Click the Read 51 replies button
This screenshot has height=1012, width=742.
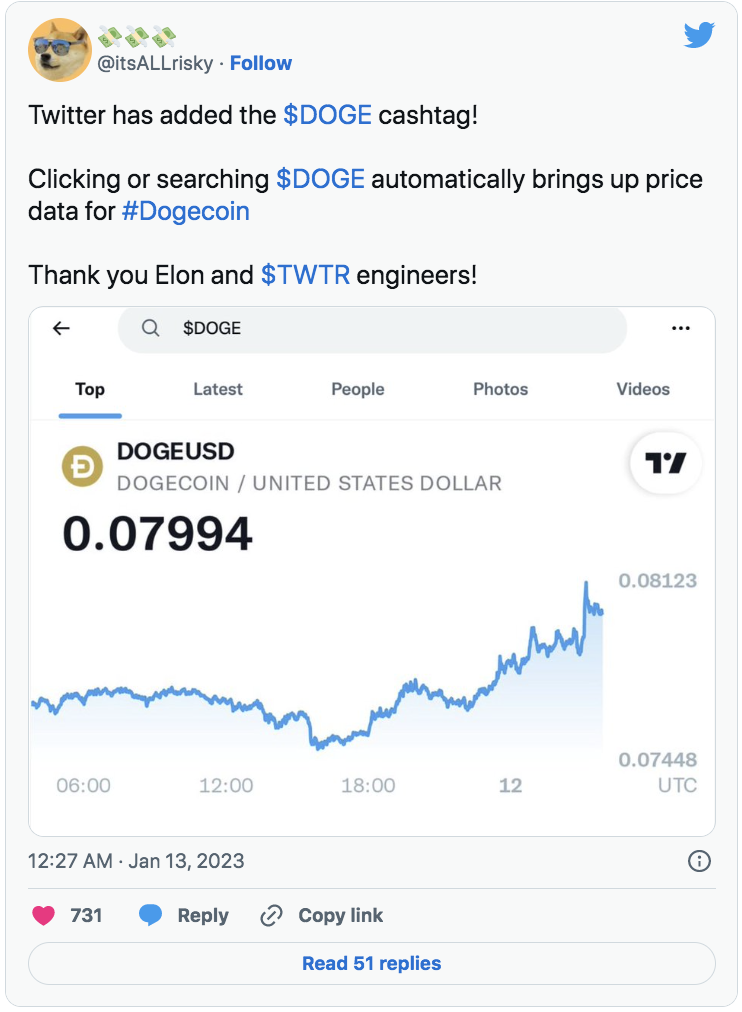point(371,964)
